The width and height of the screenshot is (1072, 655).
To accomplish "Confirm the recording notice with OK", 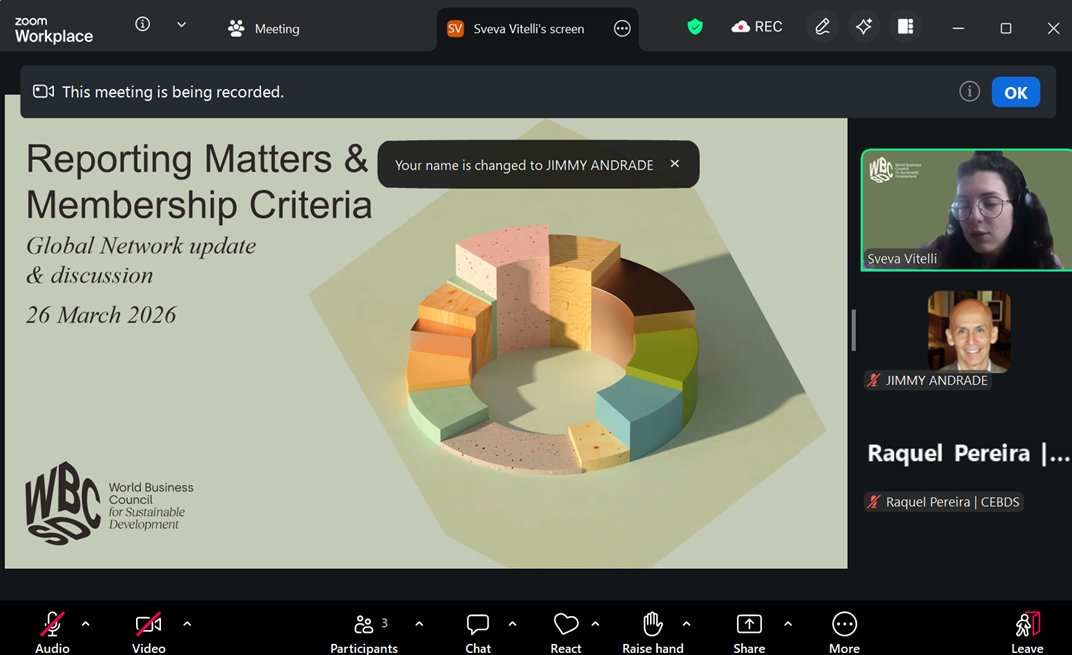I will coord(1016,92).
